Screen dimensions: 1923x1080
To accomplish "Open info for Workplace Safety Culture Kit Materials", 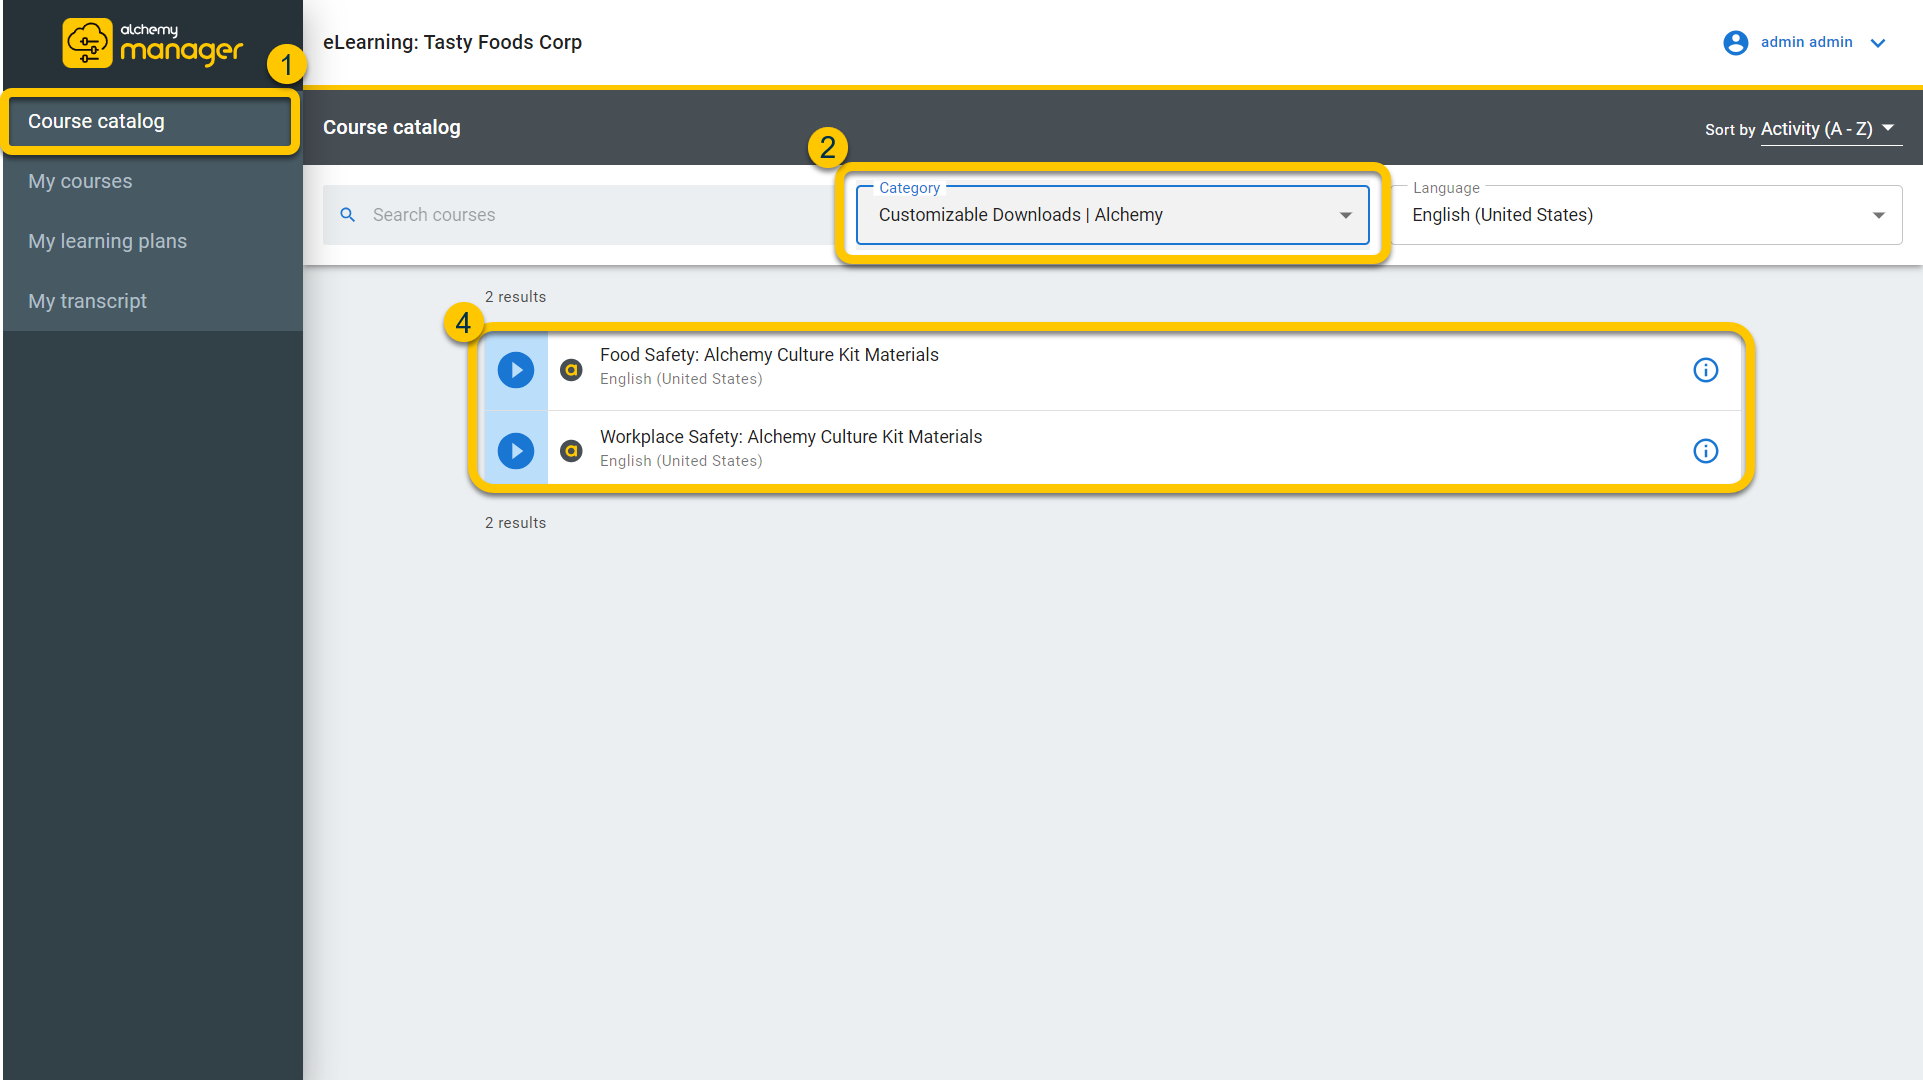I will click(x=1705, y=451).
